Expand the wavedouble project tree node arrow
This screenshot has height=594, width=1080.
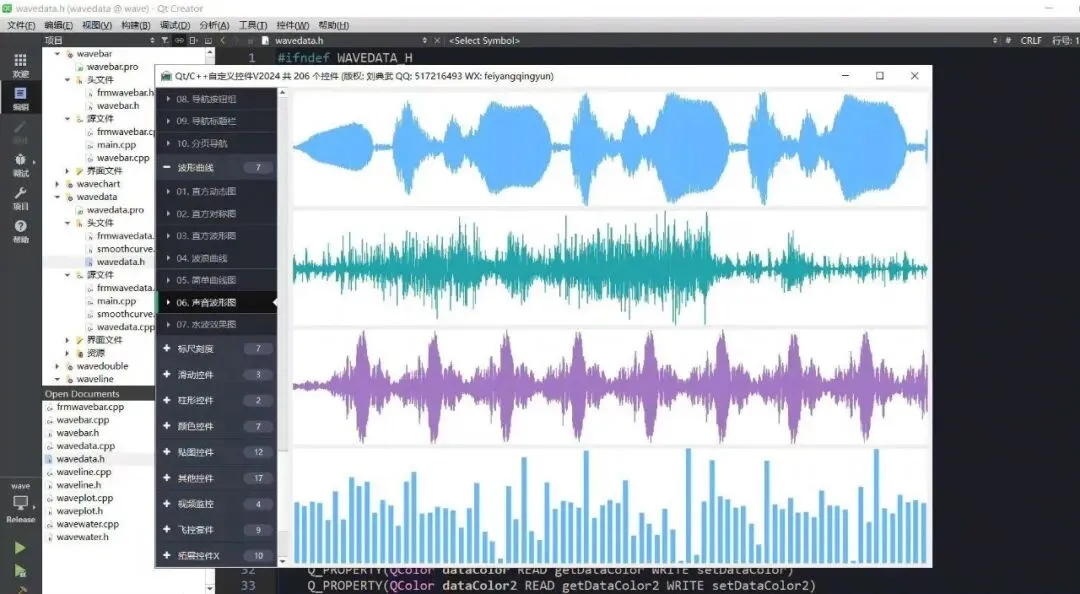pos(57,366)
